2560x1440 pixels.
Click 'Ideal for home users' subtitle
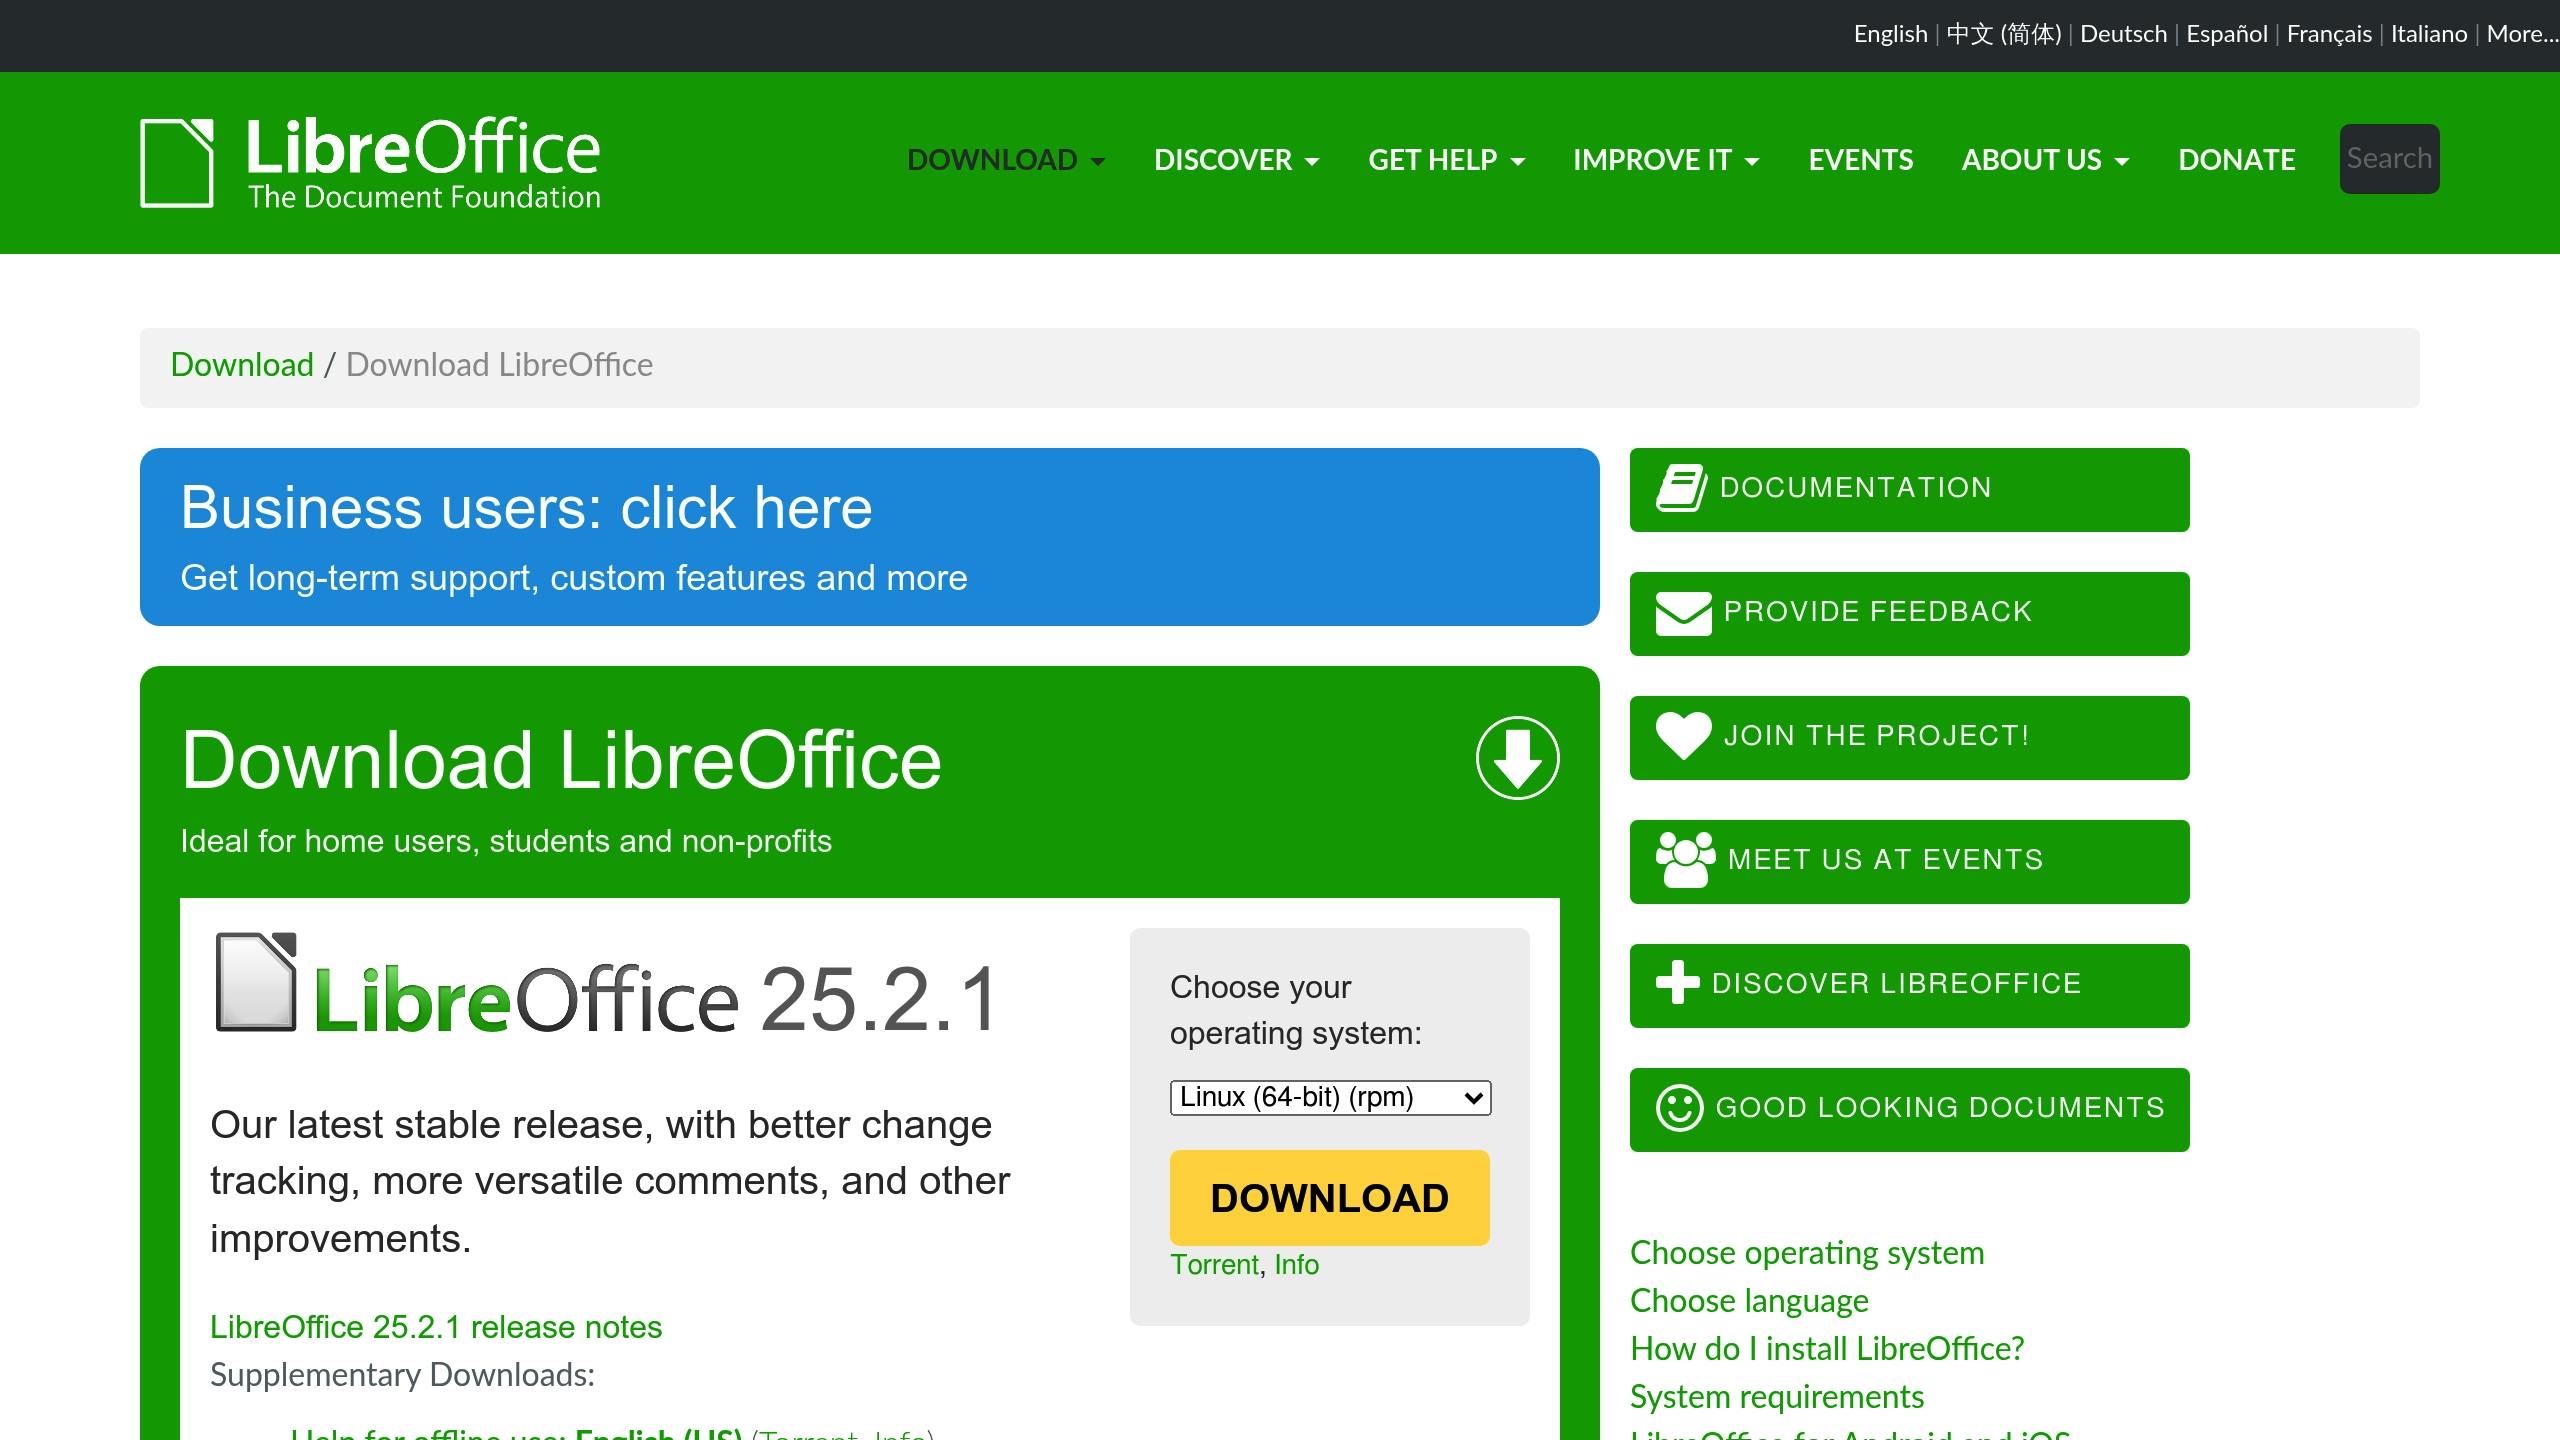click(506, 841)
